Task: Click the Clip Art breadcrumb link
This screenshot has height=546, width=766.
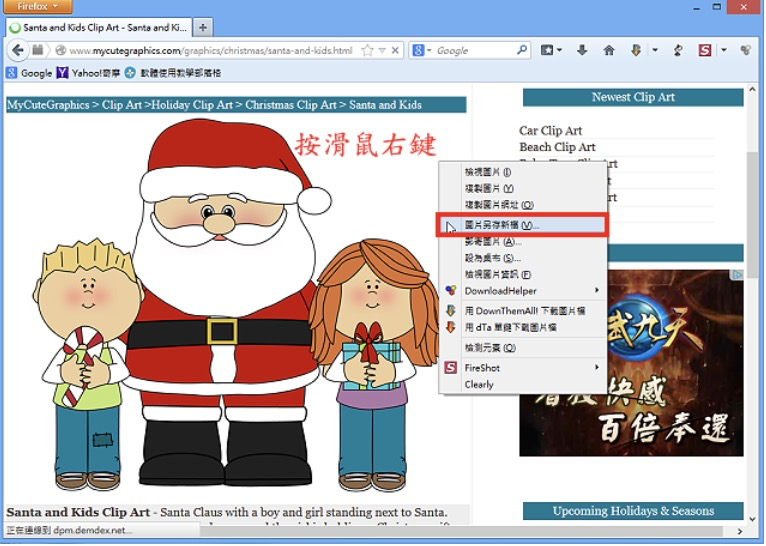Action: [122, 105]
